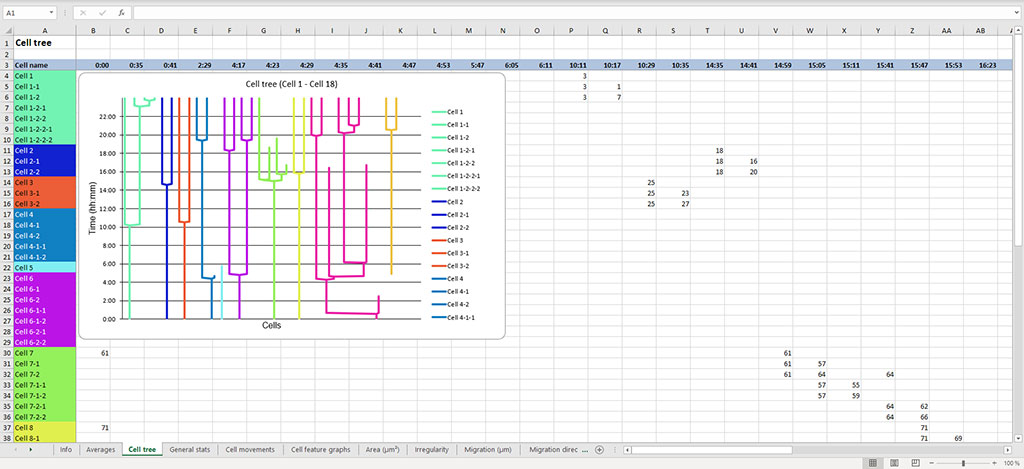1024x469 pixels.
Task: Click the 22:00 label on chart axis
Action: [107, 117]
